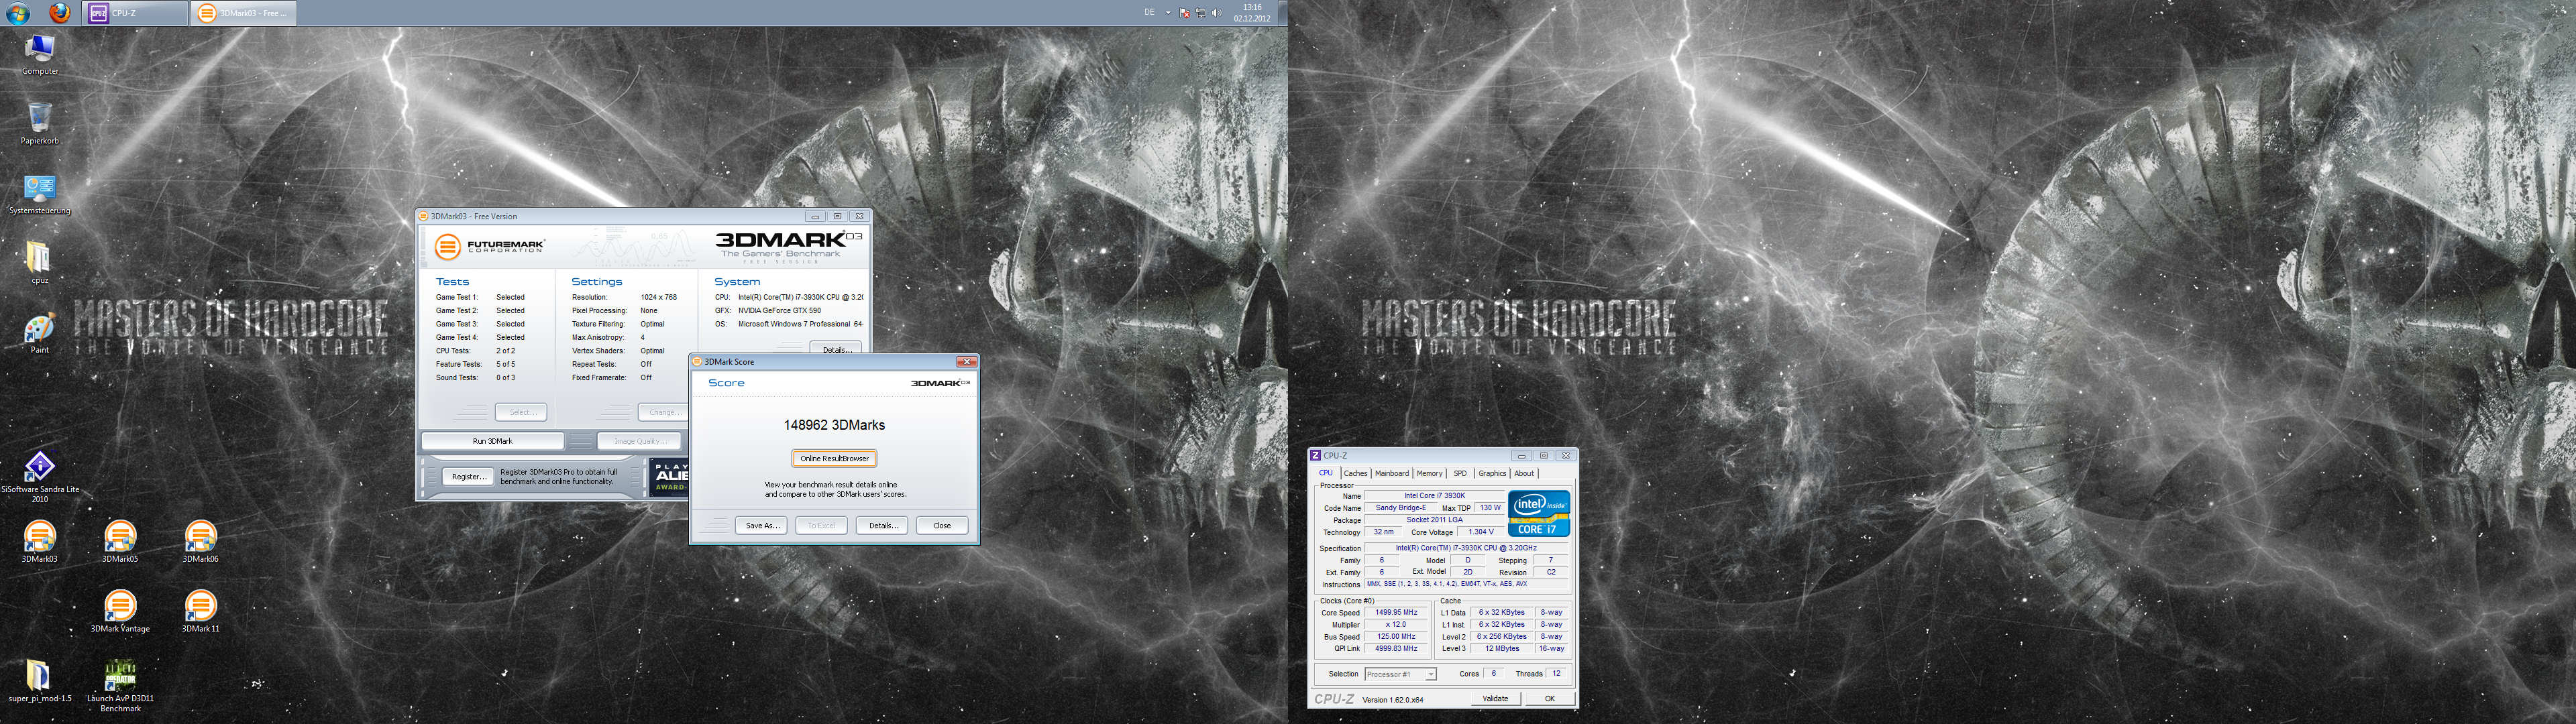Screen dimensions: 2576x724
Task: Click the 148962 3DMarks score text
Action: (834, 425)
